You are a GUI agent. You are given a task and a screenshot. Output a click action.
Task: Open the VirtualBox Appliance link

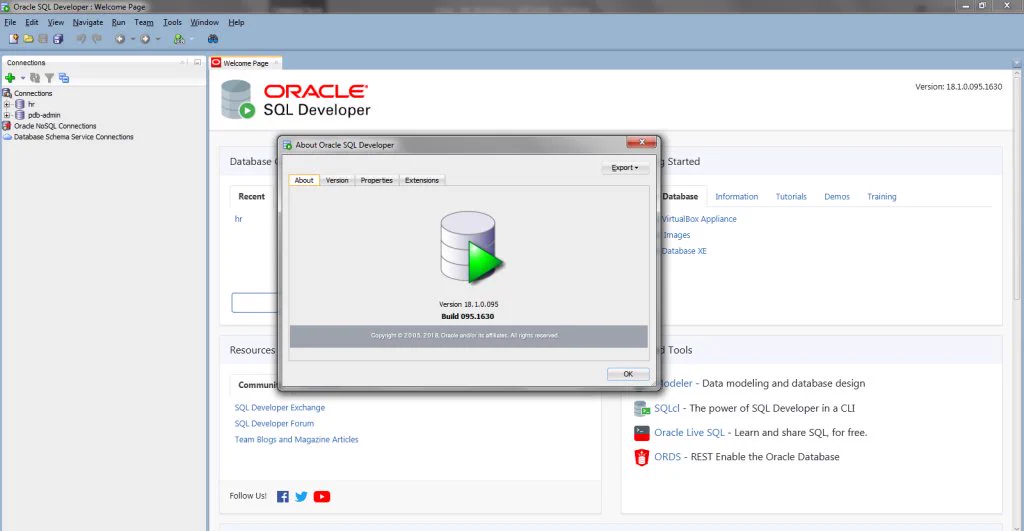699,219
